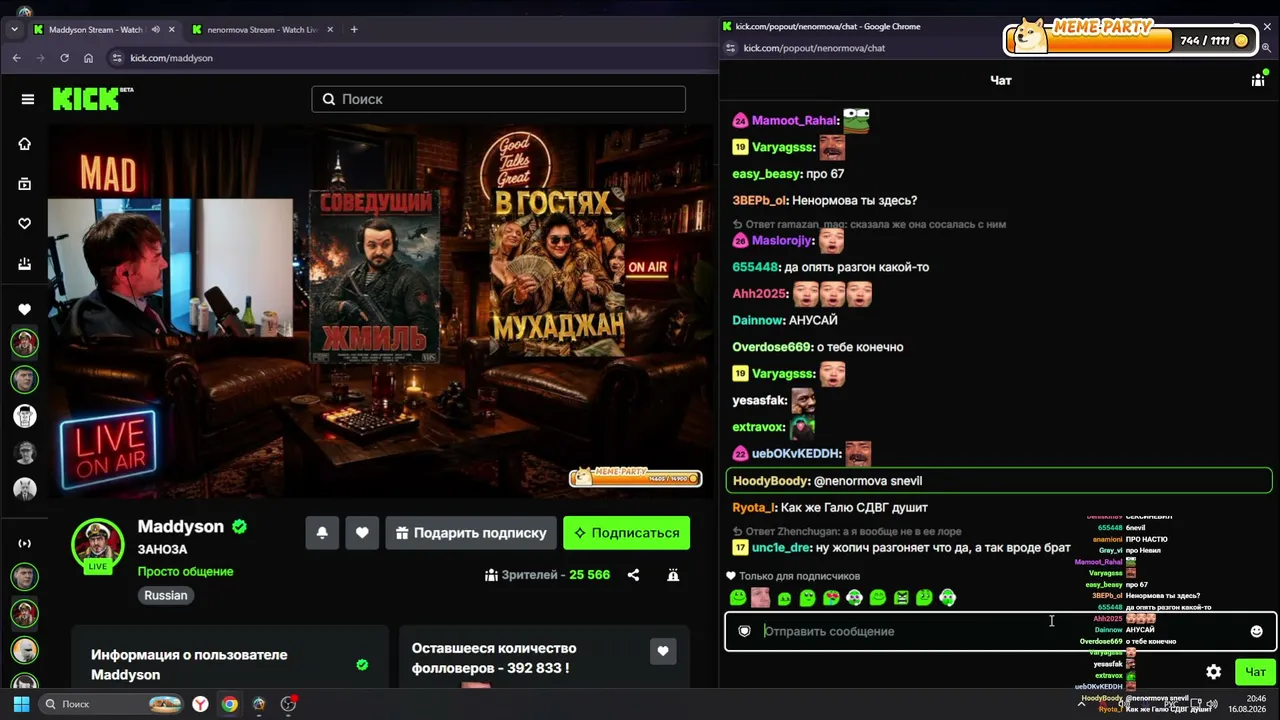
Task: Click the Зрителей - 25 566 viewer count
Action: [x=547, y=575]
